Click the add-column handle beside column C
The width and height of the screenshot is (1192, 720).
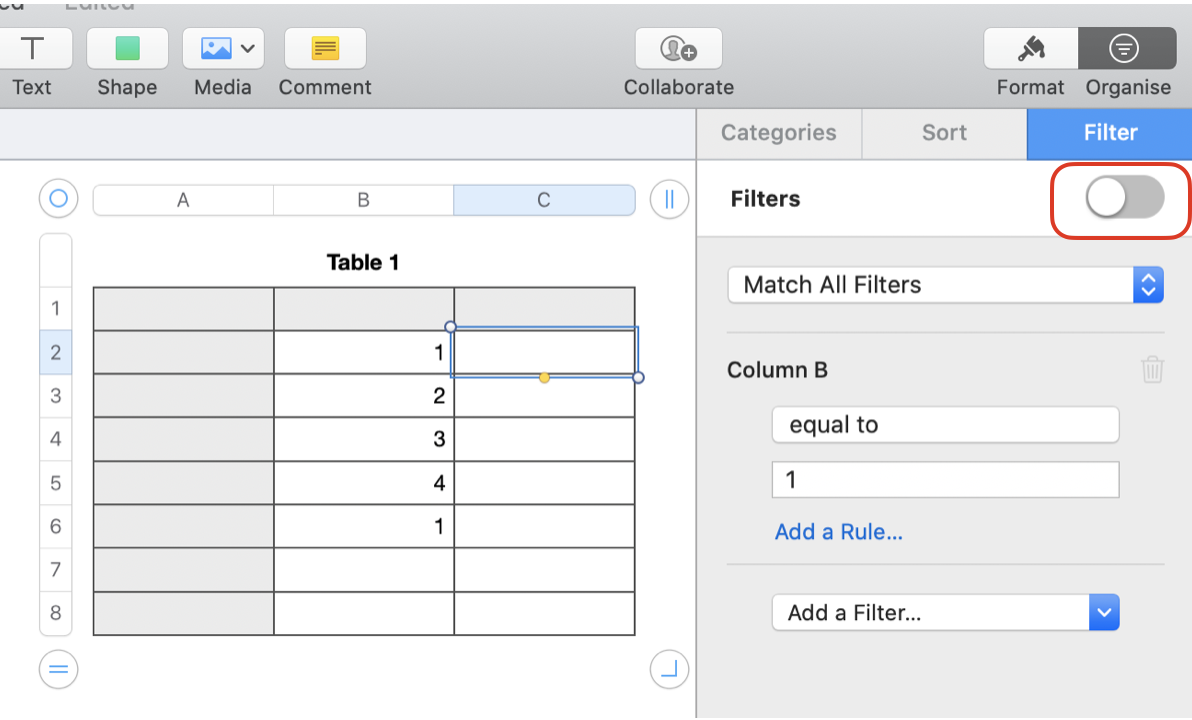tap(669, 199)
